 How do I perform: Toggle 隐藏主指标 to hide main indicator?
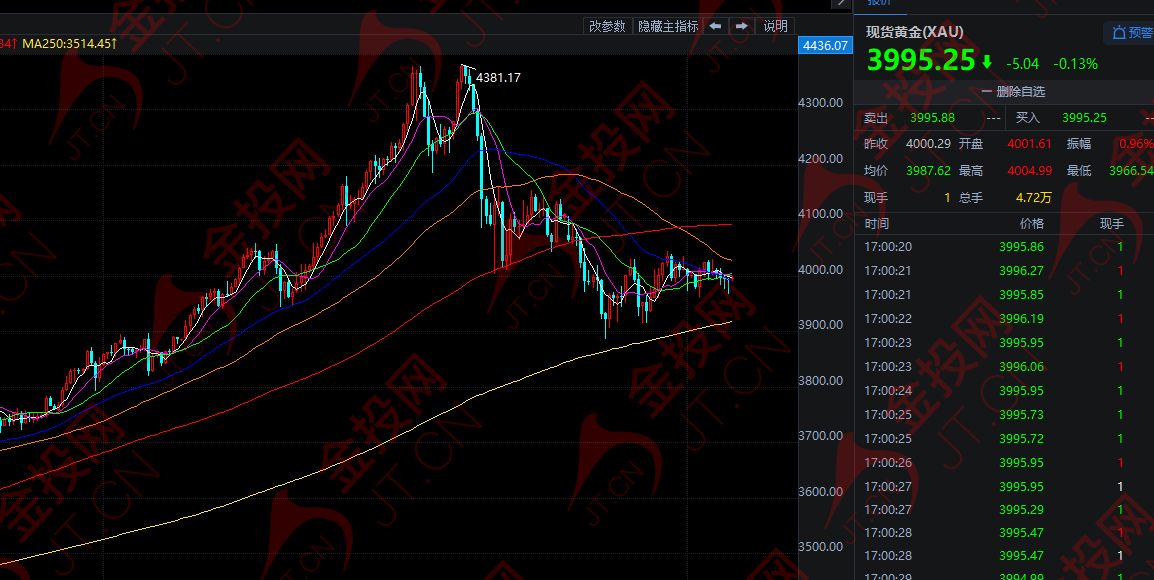click(x=668, y=26)
